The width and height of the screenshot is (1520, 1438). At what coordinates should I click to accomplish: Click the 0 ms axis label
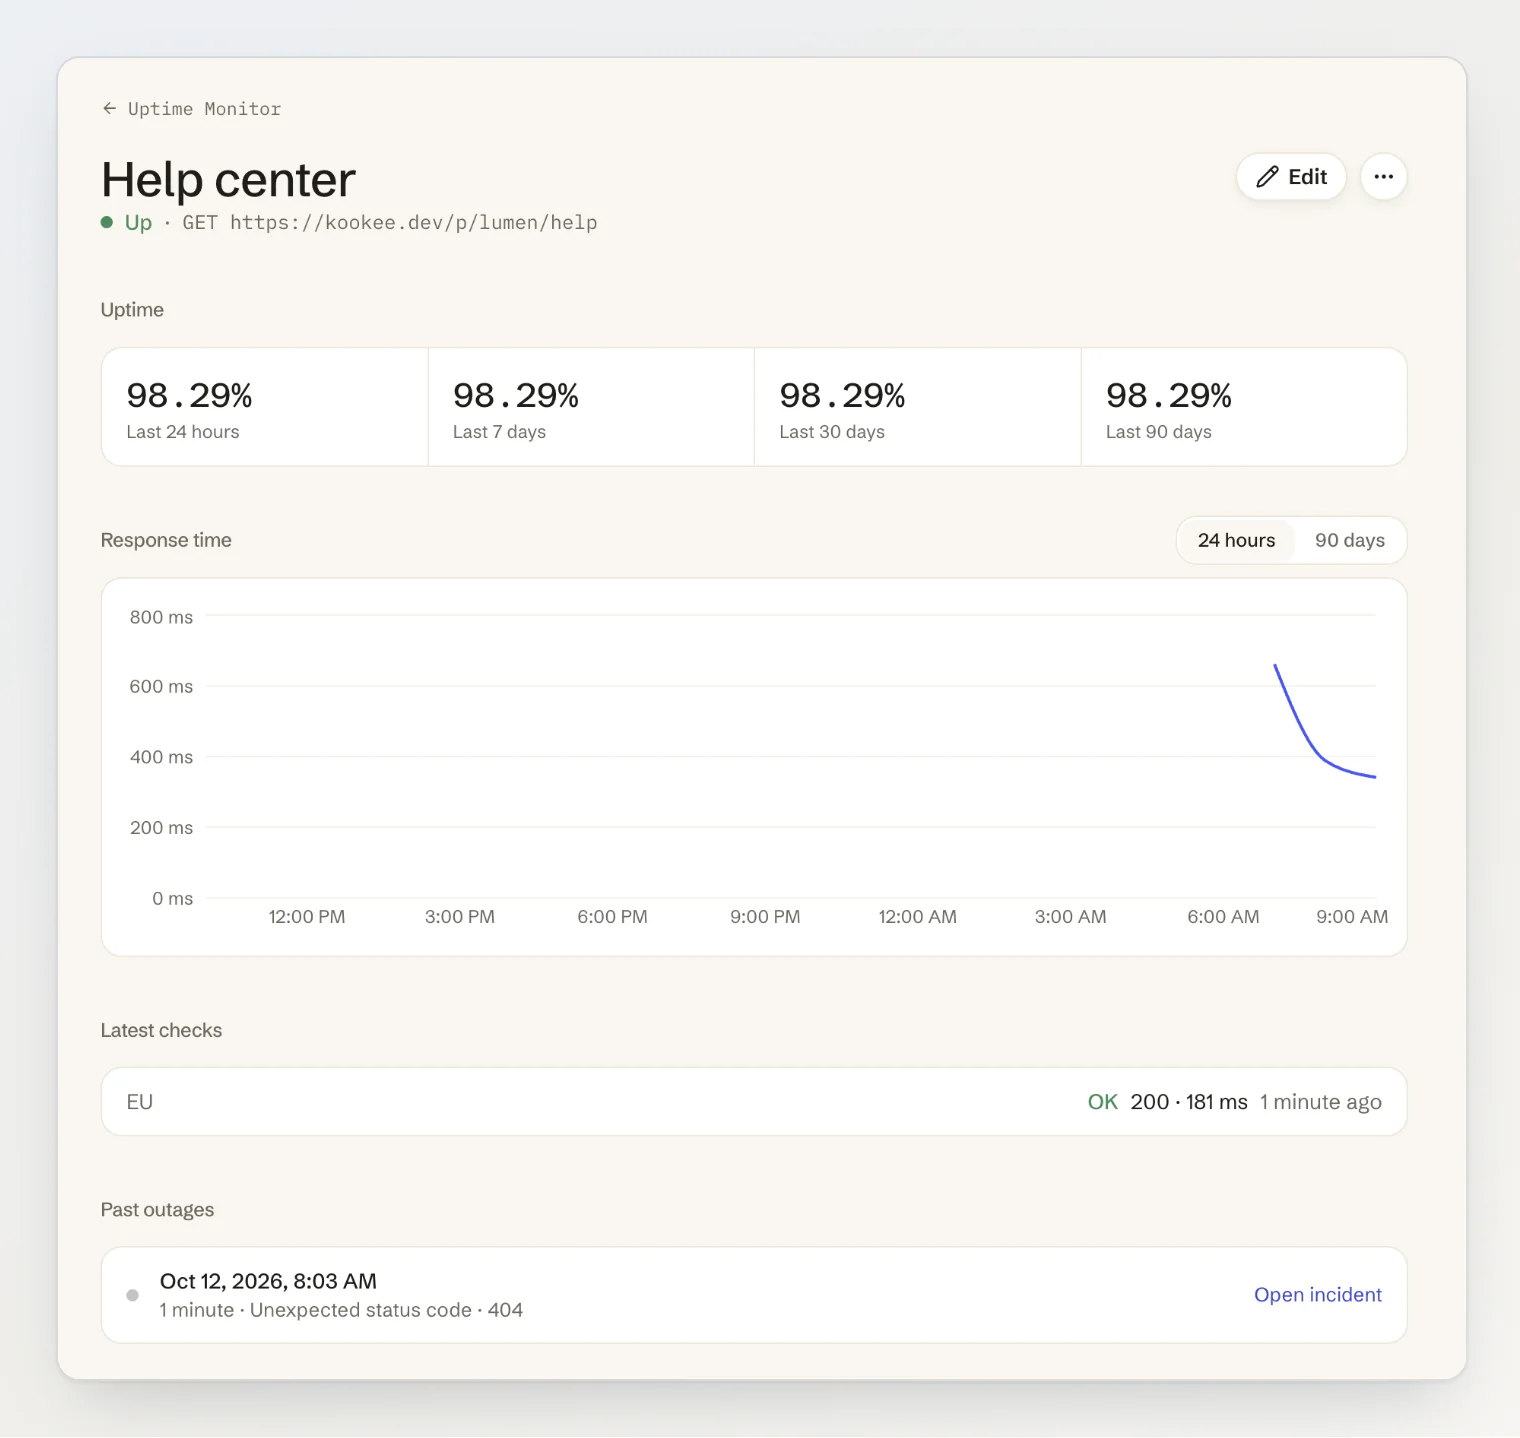click(x=172, y=899)
